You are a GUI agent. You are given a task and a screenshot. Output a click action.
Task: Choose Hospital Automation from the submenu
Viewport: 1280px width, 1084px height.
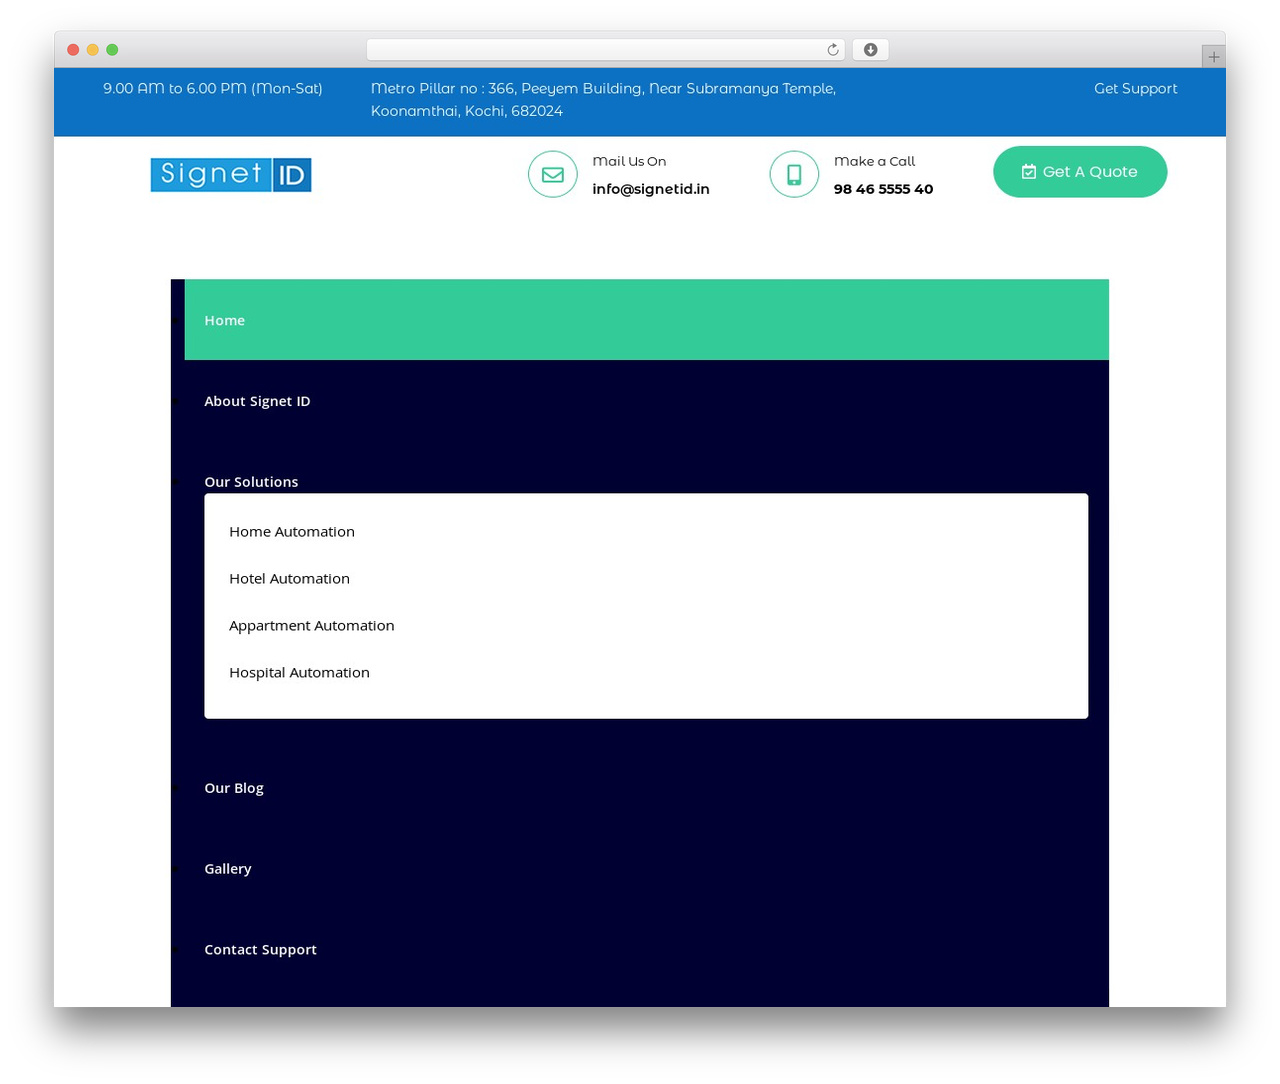tap(299, 672)
